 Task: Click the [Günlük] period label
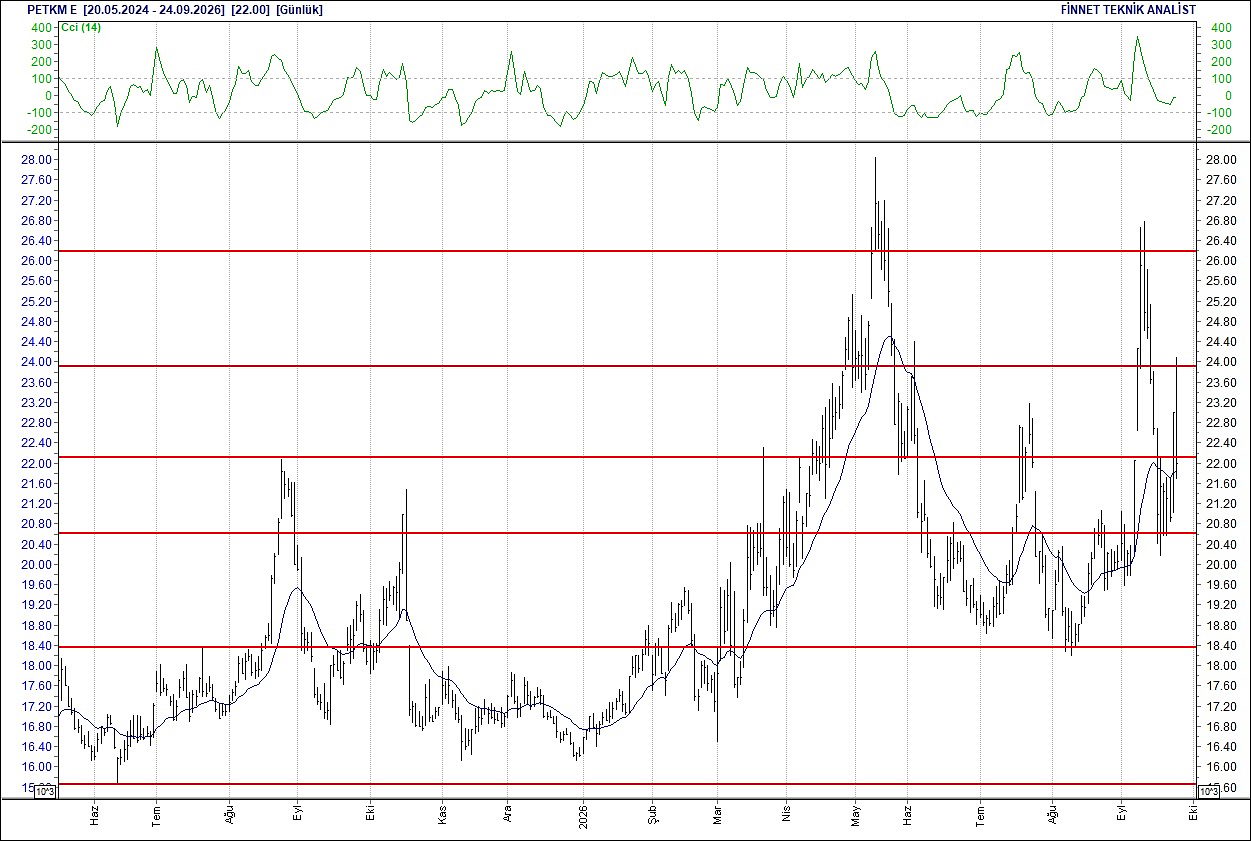point(299,9)
